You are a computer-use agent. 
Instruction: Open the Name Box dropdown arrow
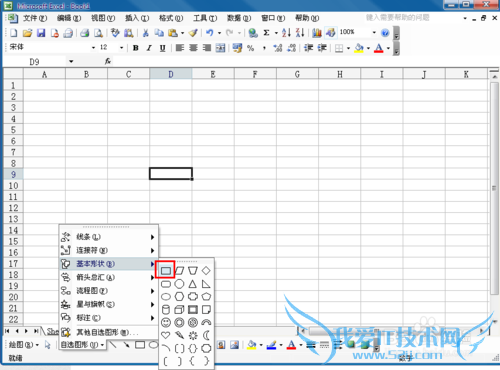(71, 62)
